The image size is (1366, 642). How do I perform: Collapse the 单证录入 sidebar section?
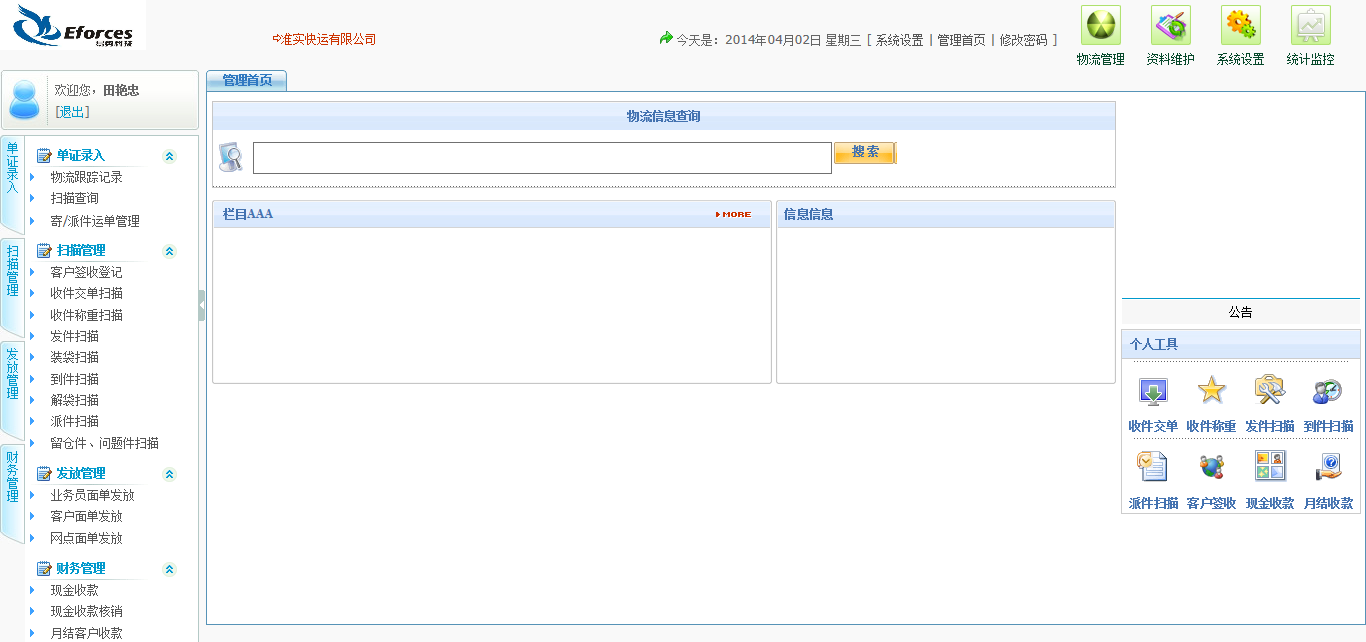click(x=169, y=156)
